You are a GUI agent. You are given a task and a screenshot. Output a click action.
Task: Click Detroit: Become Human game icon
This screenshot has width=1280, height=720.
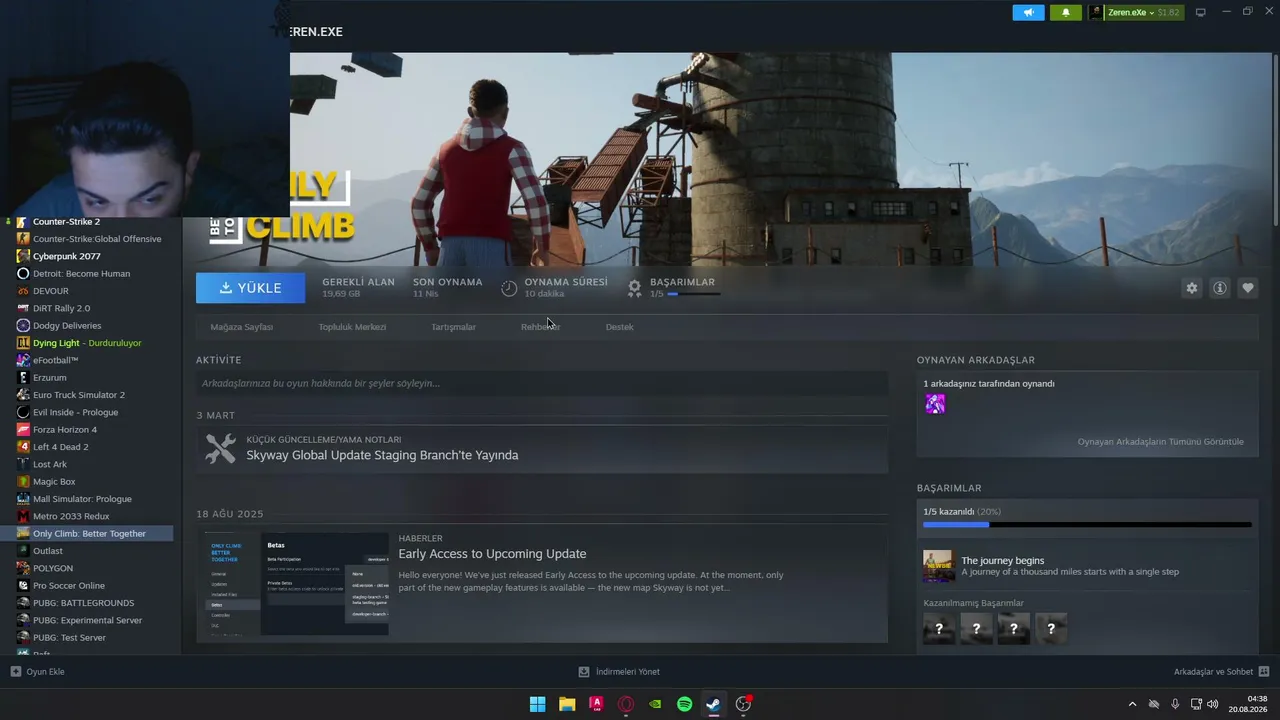point(23,274)
